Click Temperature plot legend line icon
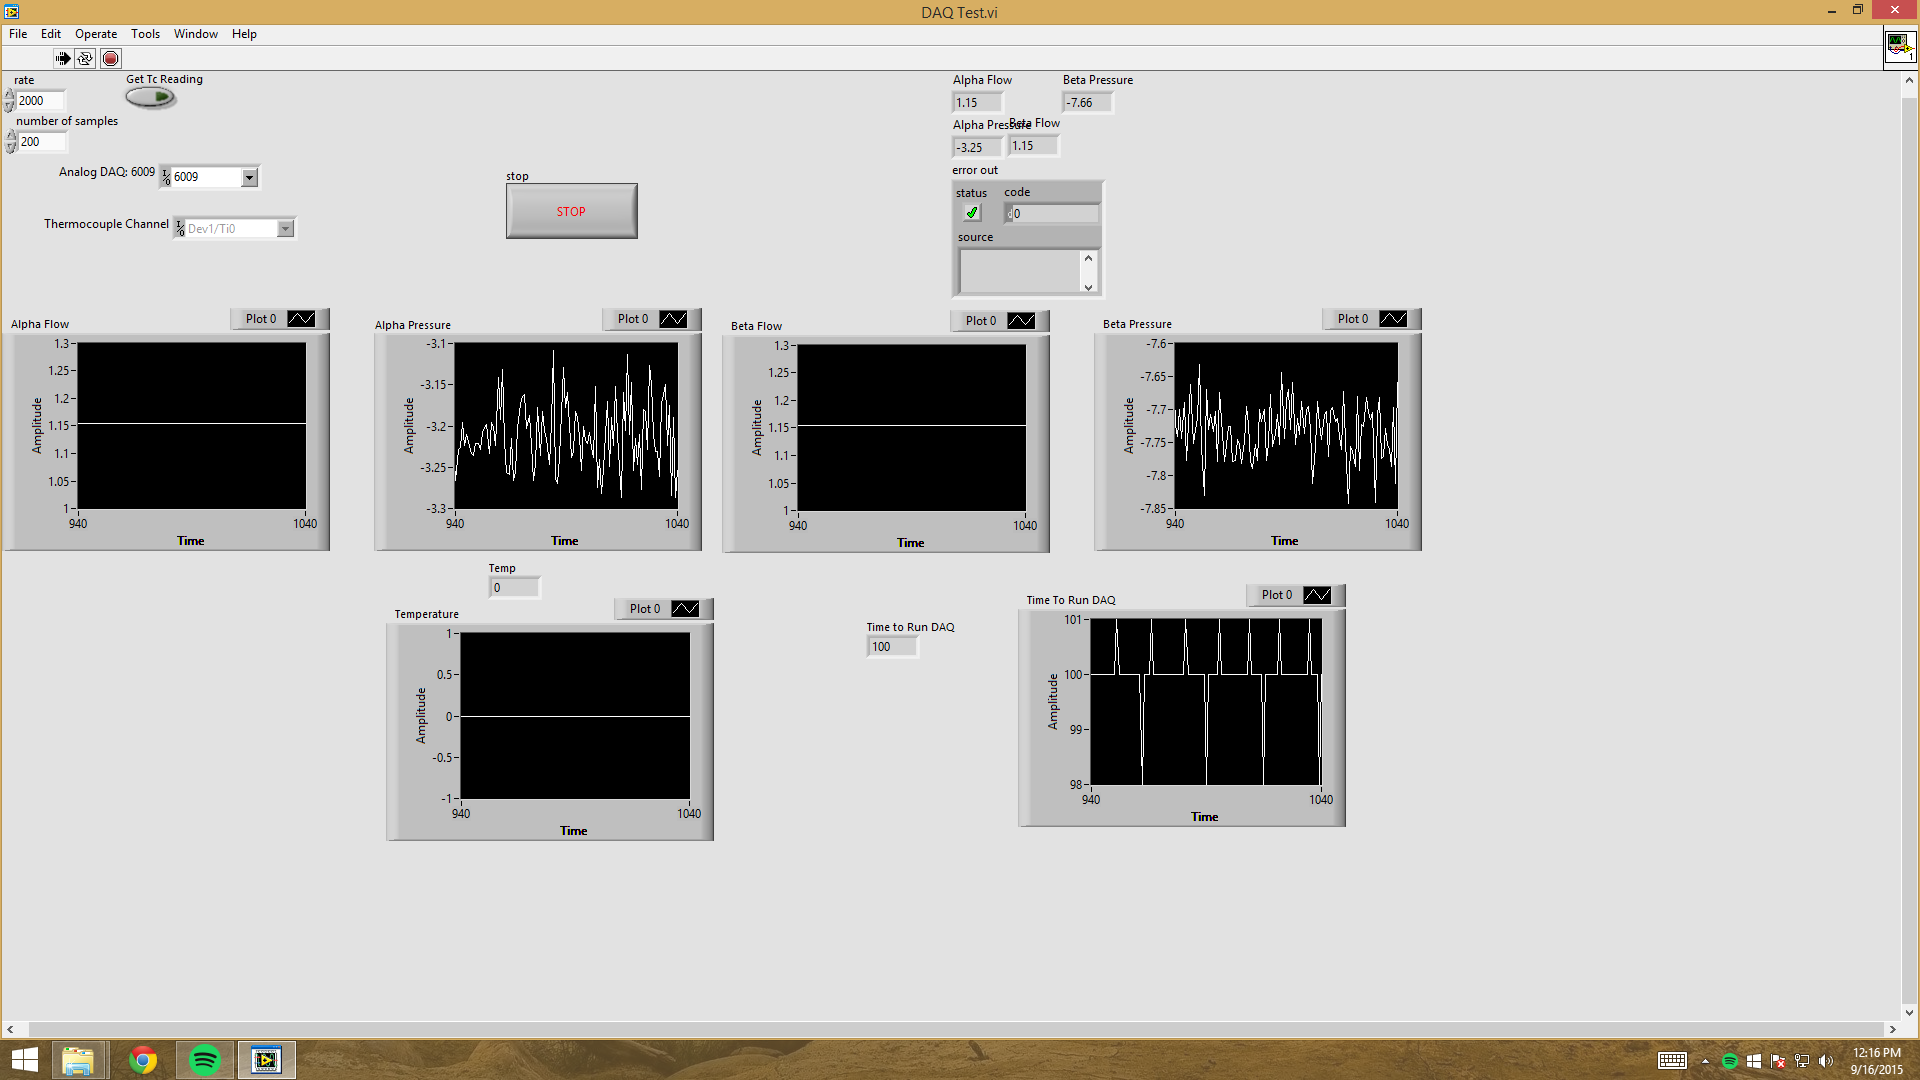The height and width of the screenshot is (1080, 1920). point(685,609)
